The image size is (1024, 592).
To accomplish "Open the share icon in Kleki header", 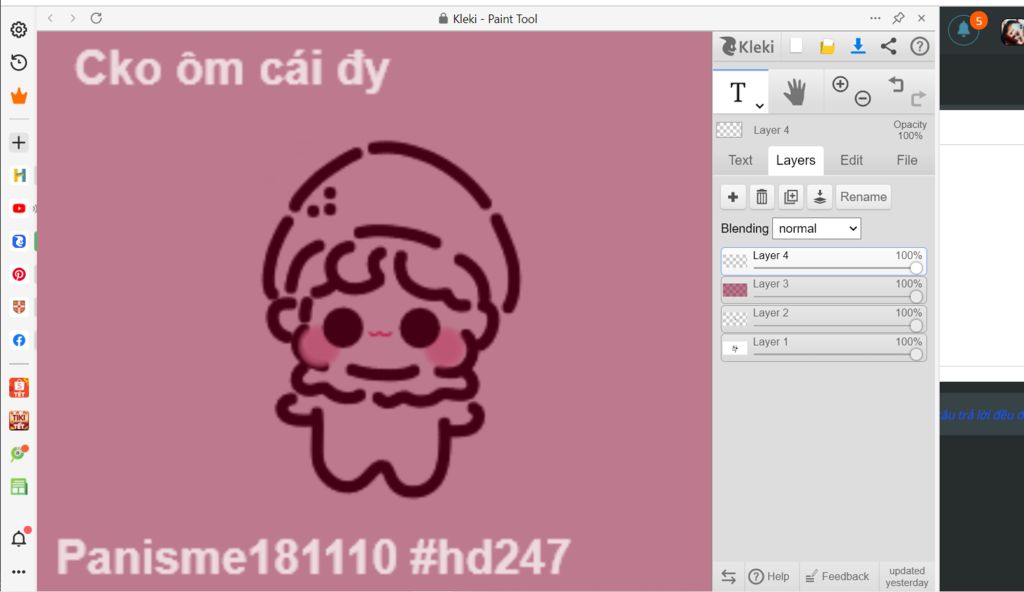I will click(888, 46).
